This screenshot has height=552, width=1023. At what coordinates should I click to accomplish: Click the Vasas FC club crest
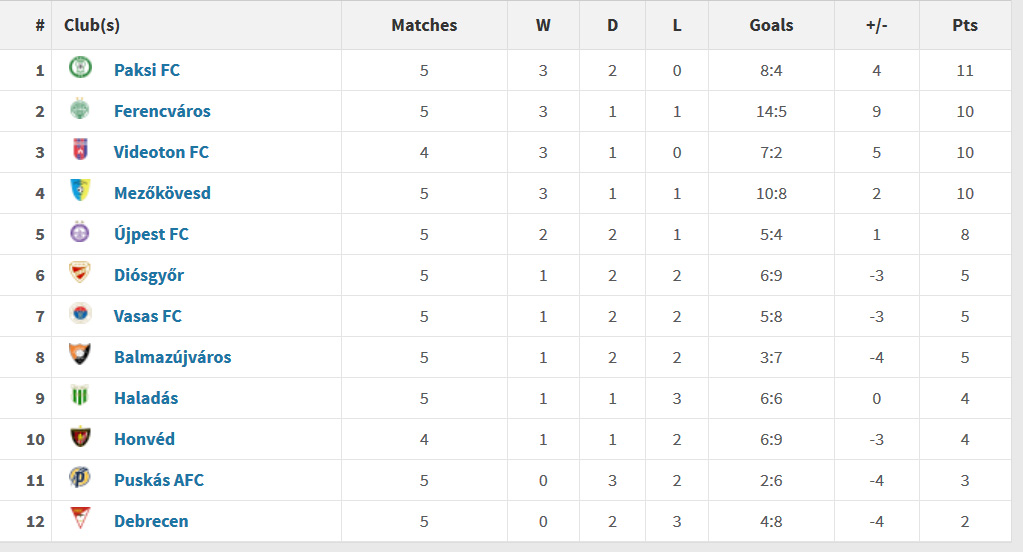(80, 314)
